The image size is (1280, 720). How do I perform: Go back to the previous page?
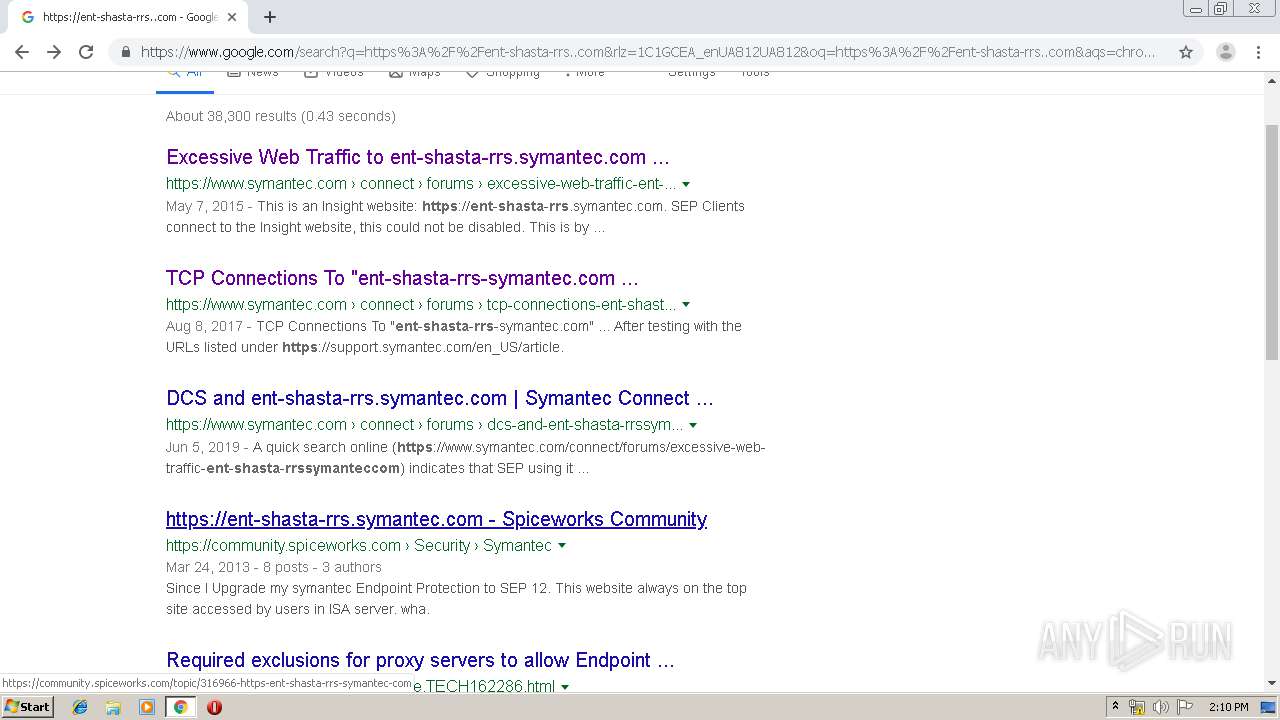(x=22, y=52)
